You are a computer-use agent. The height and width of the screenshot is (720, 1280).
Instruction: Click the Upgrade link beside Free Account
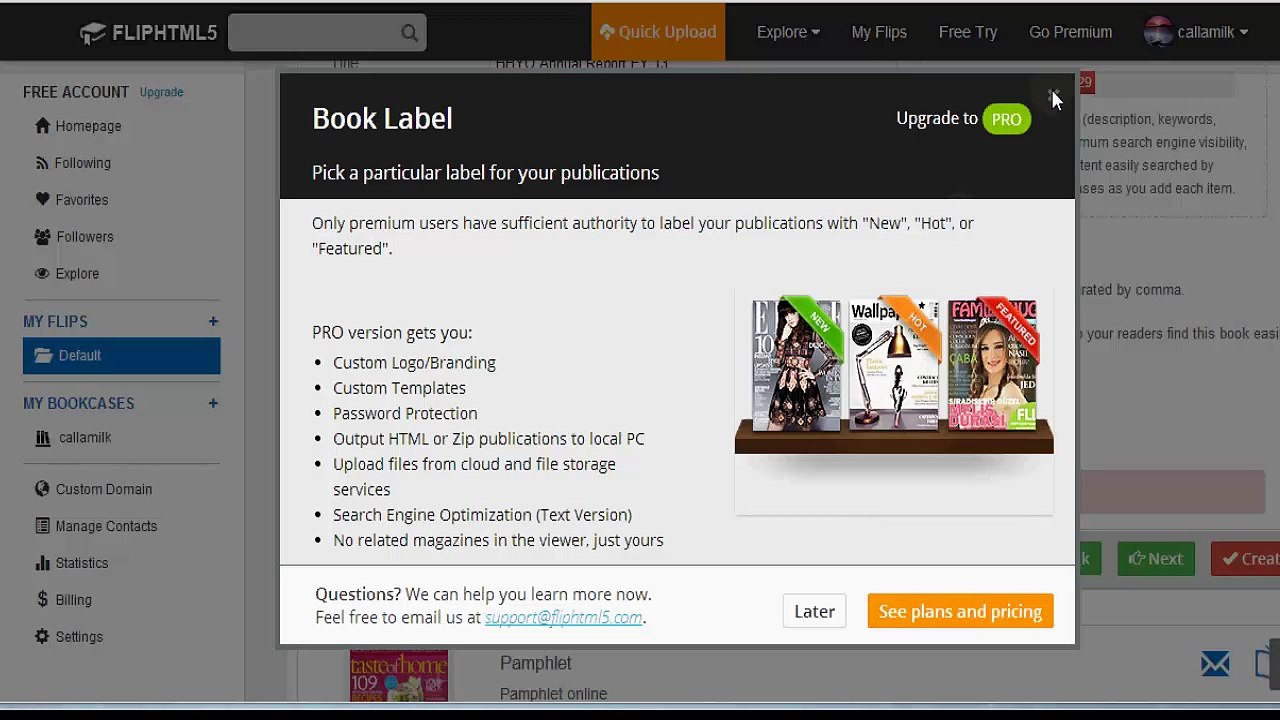[x=161, y=92]
